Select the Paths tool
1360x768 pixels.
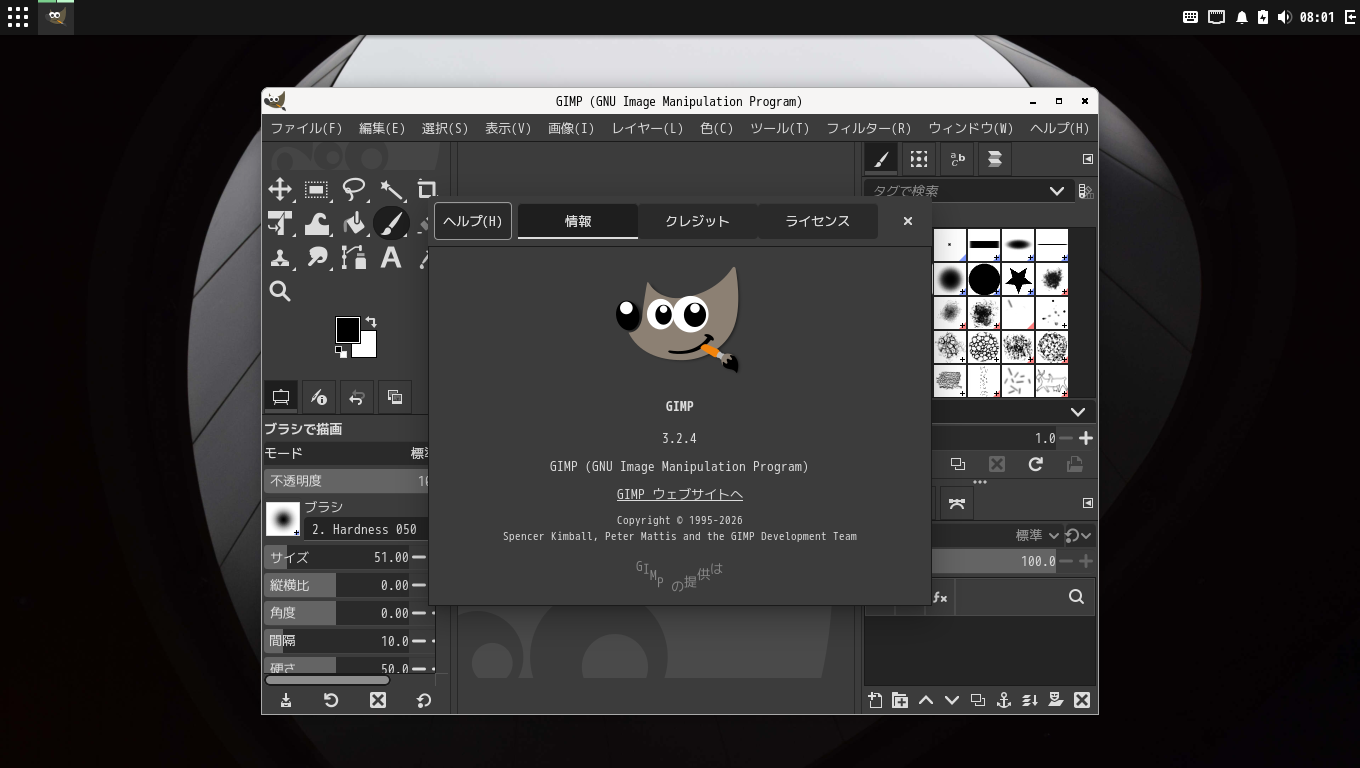(354, 257)
